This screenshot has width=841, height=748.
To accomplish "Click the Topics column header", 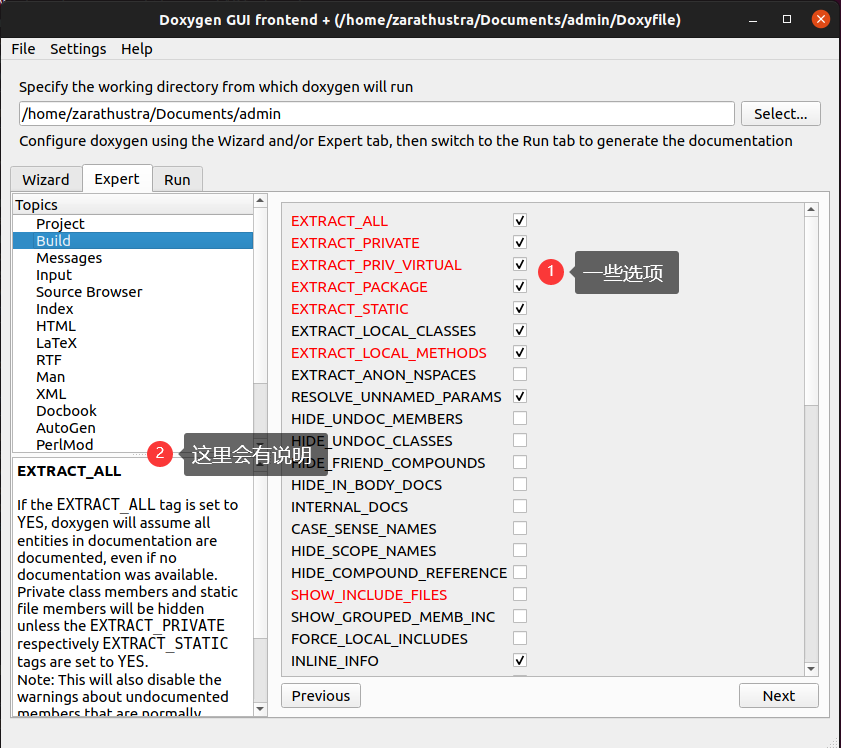I will (x=132, y=205).
